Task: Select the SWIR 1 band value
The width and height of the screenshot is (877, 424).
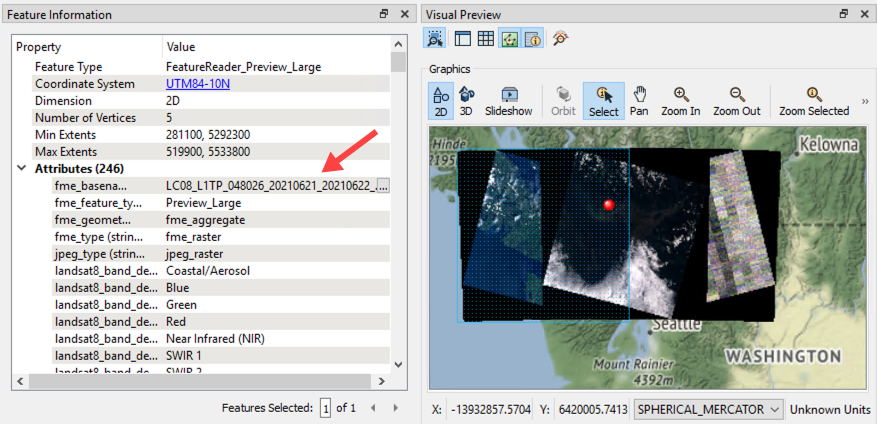Action: click(x=184, y=356)
